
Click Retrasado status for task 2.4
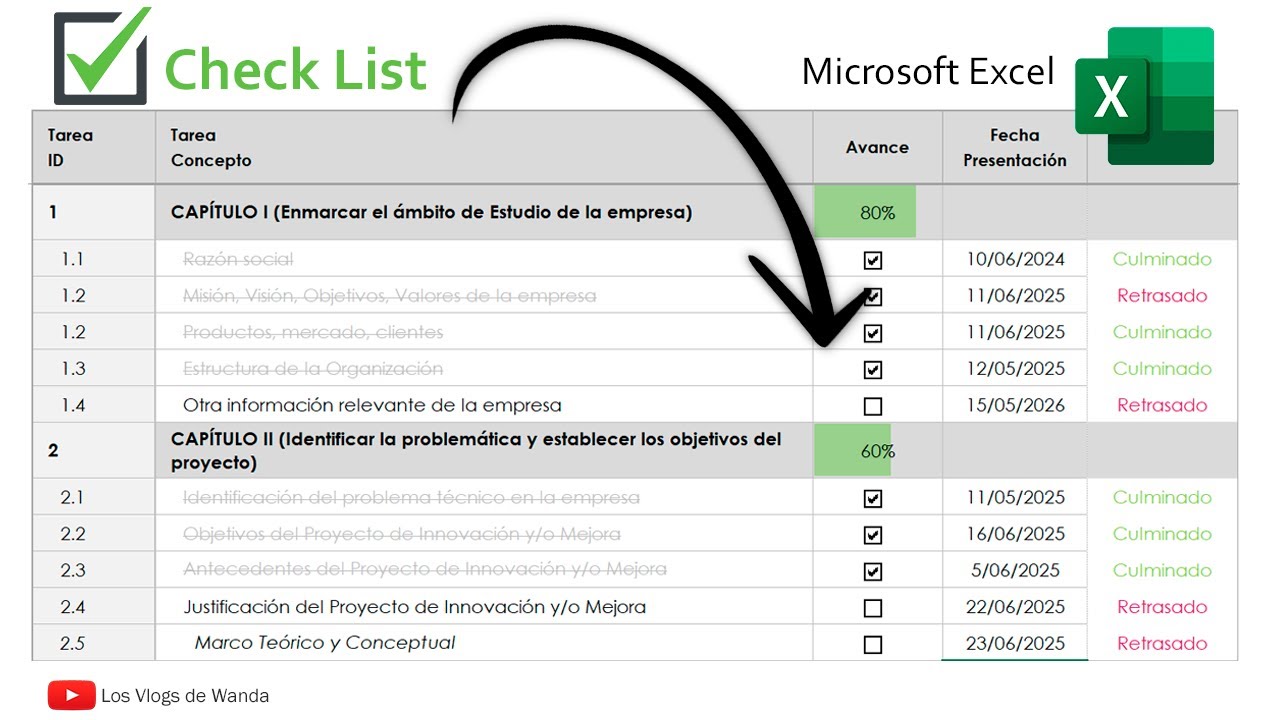click(1162, 606)
